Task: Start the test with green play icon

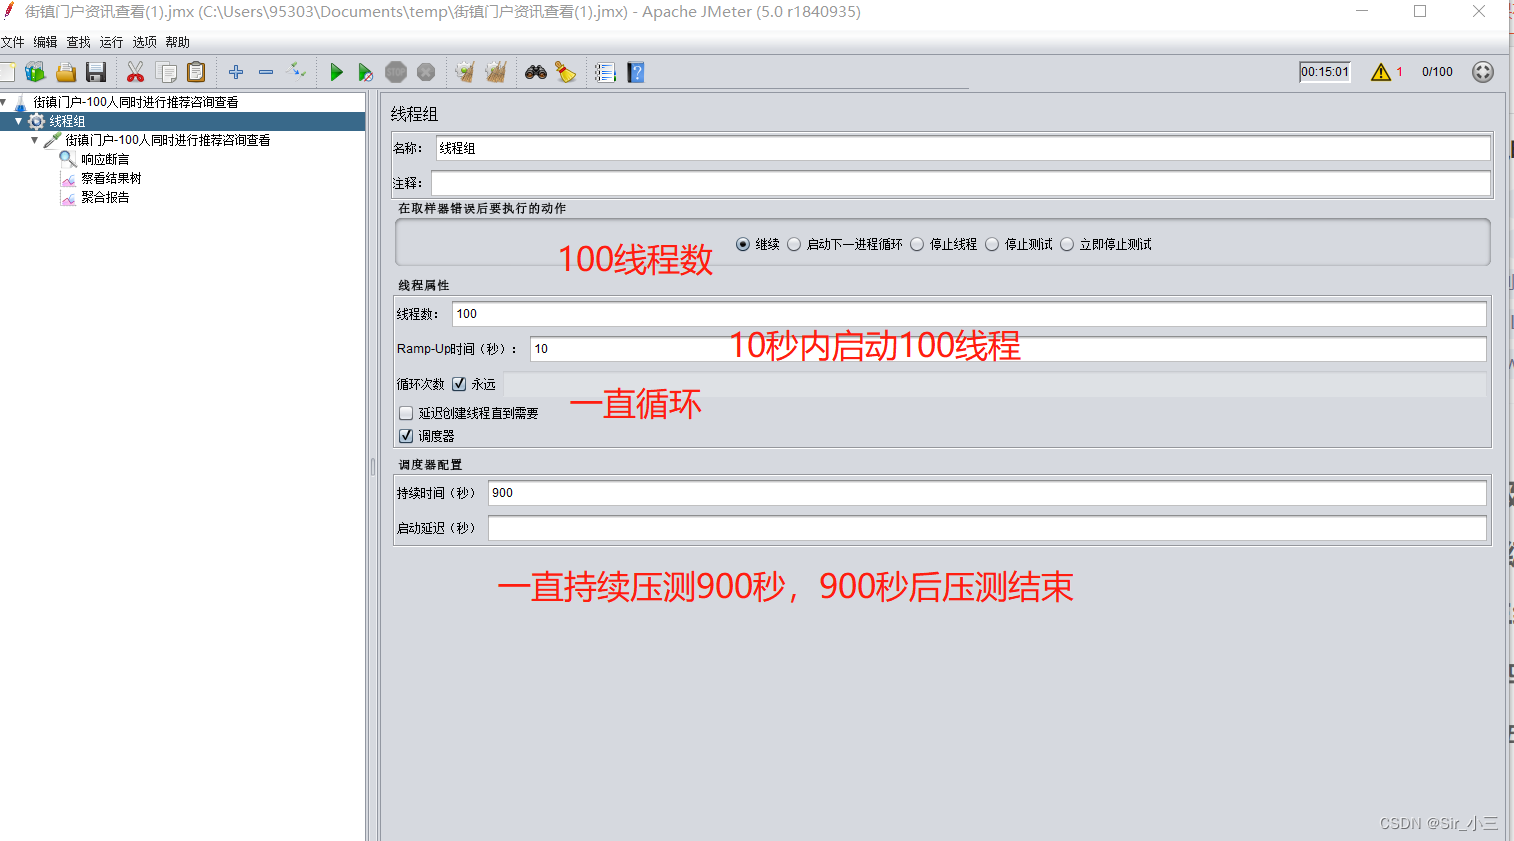Action: 336,72
